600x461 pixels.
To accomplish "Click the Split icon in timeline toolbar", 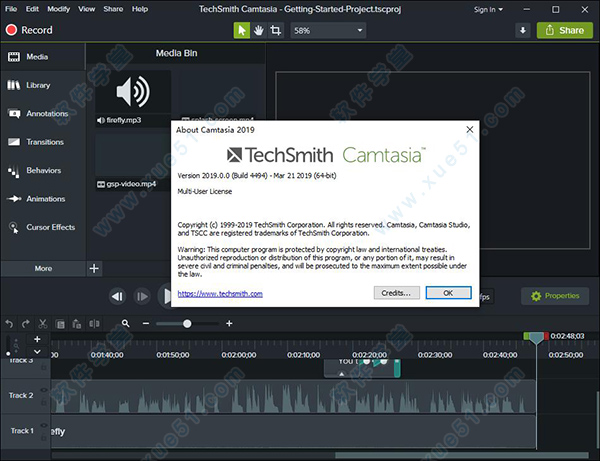I will [94, 324].
